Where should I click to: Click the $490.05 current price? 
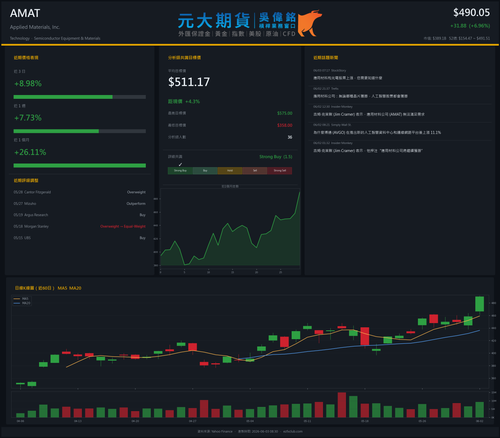coord(471,13)
